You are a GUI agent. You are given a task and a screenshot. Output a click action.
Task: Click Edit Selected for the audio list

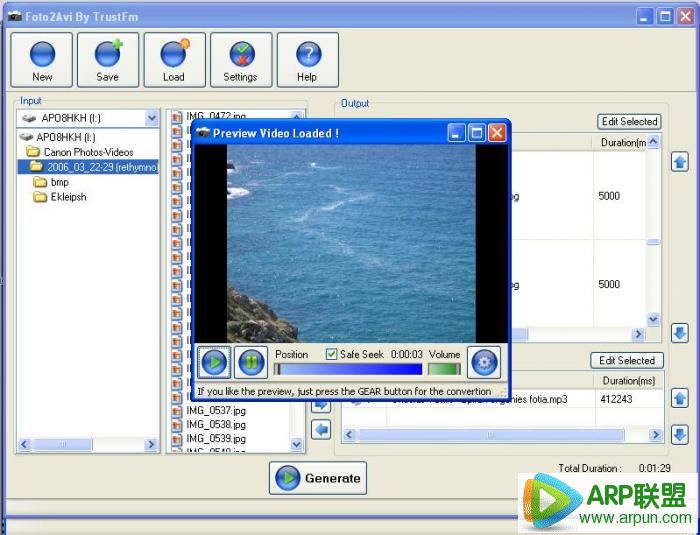[627, 360]
